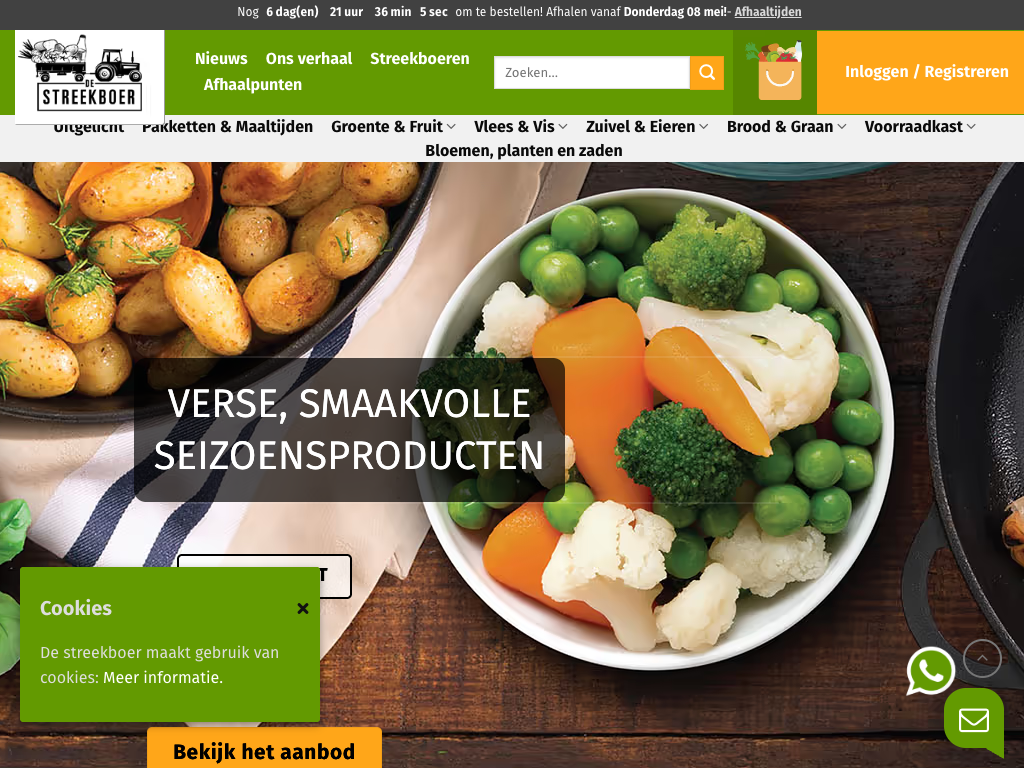Expand the Vlees & Vis dropdown
Screen dimensions: 1024x768
pos(520,127)
